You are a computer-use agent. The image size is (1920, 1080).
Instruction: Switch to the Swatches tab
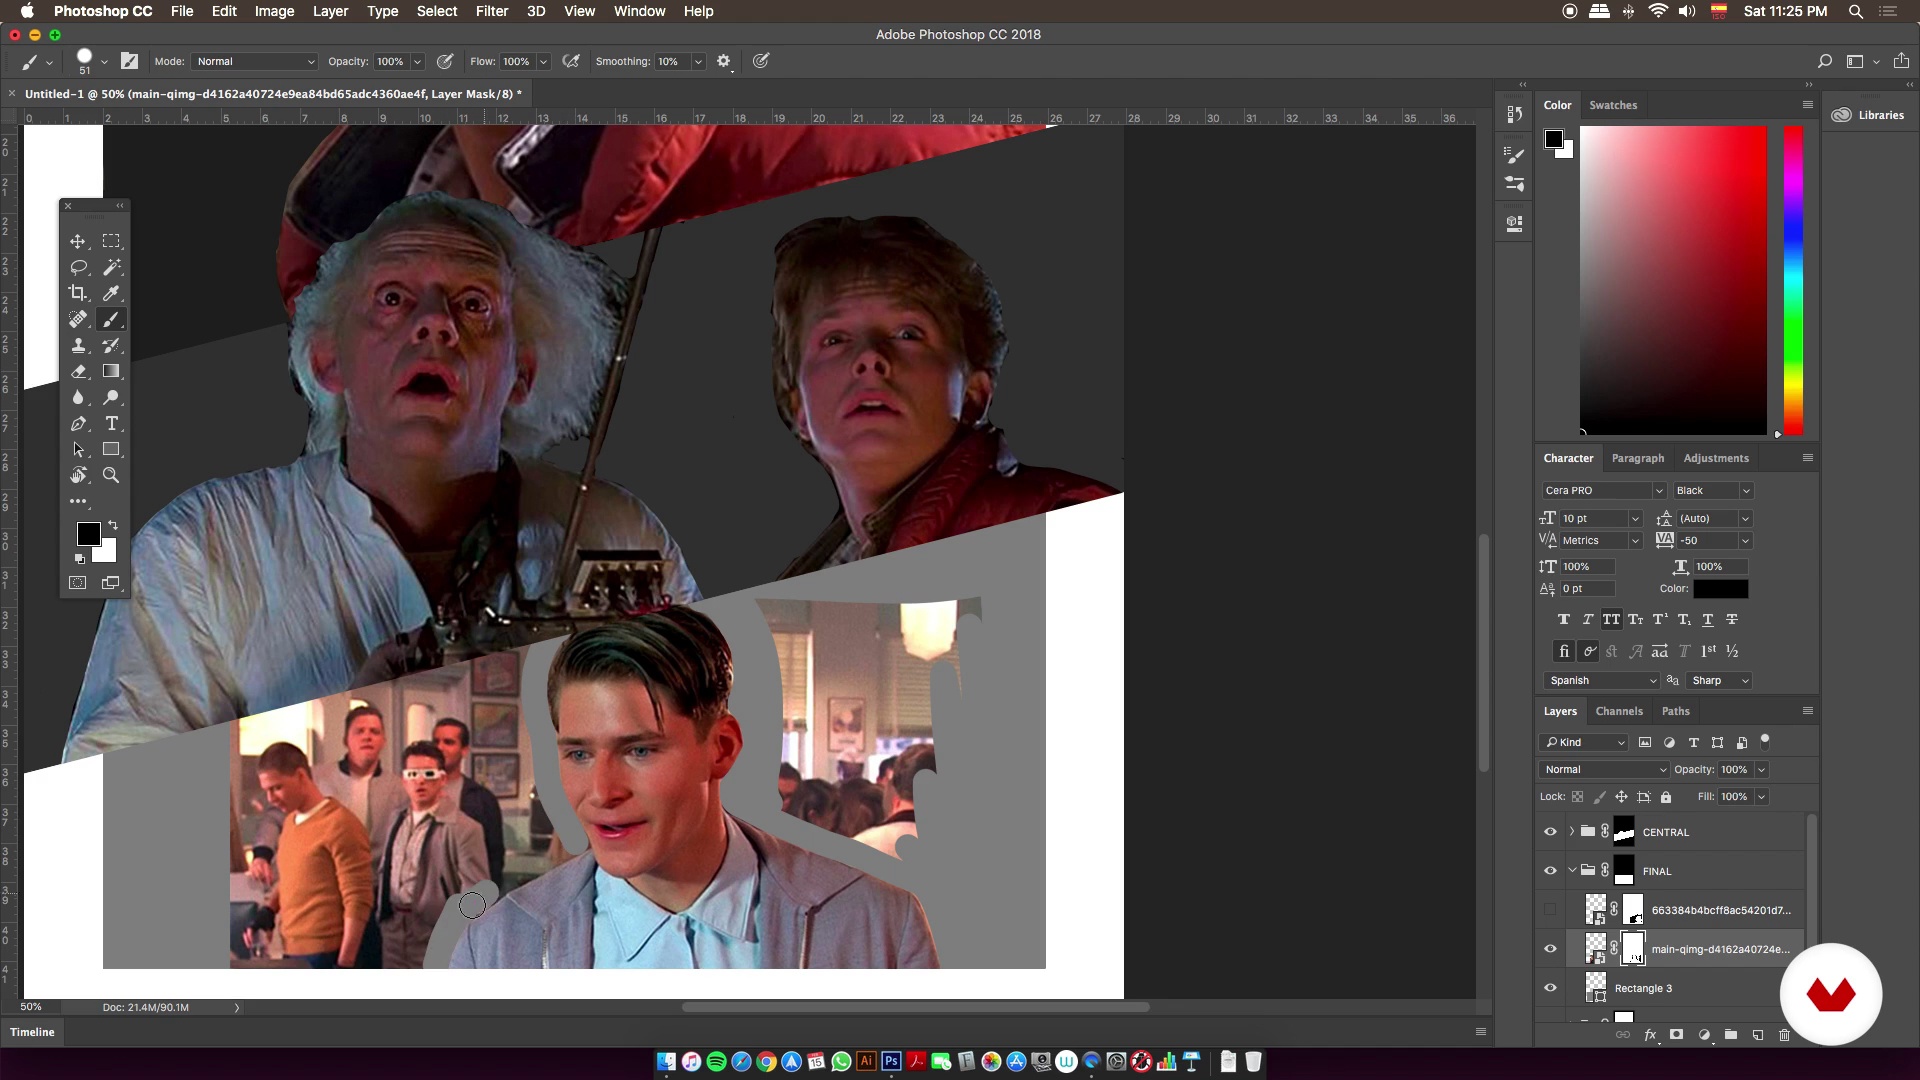click(1613, 105)
